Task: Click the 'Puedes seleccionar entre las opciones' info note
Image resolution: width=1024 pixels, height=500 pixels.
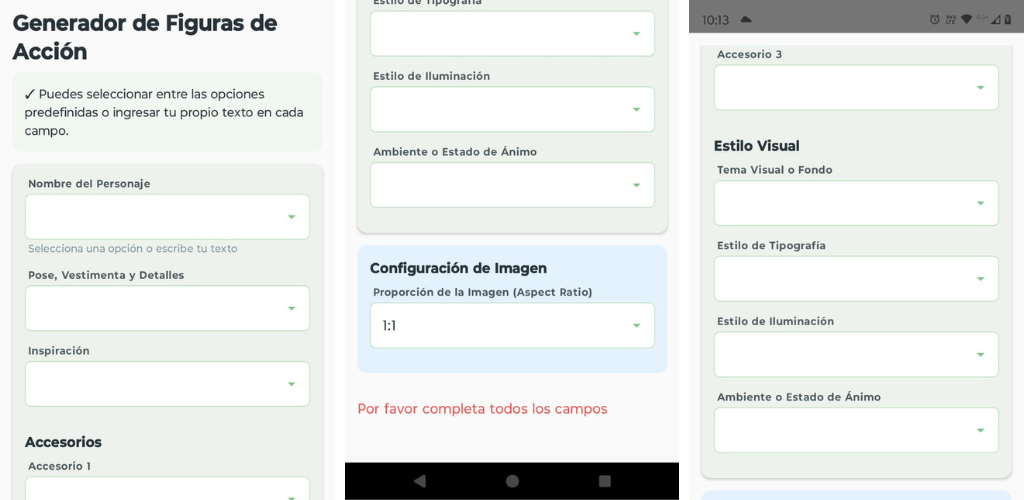Action: [x=167, y=112]
